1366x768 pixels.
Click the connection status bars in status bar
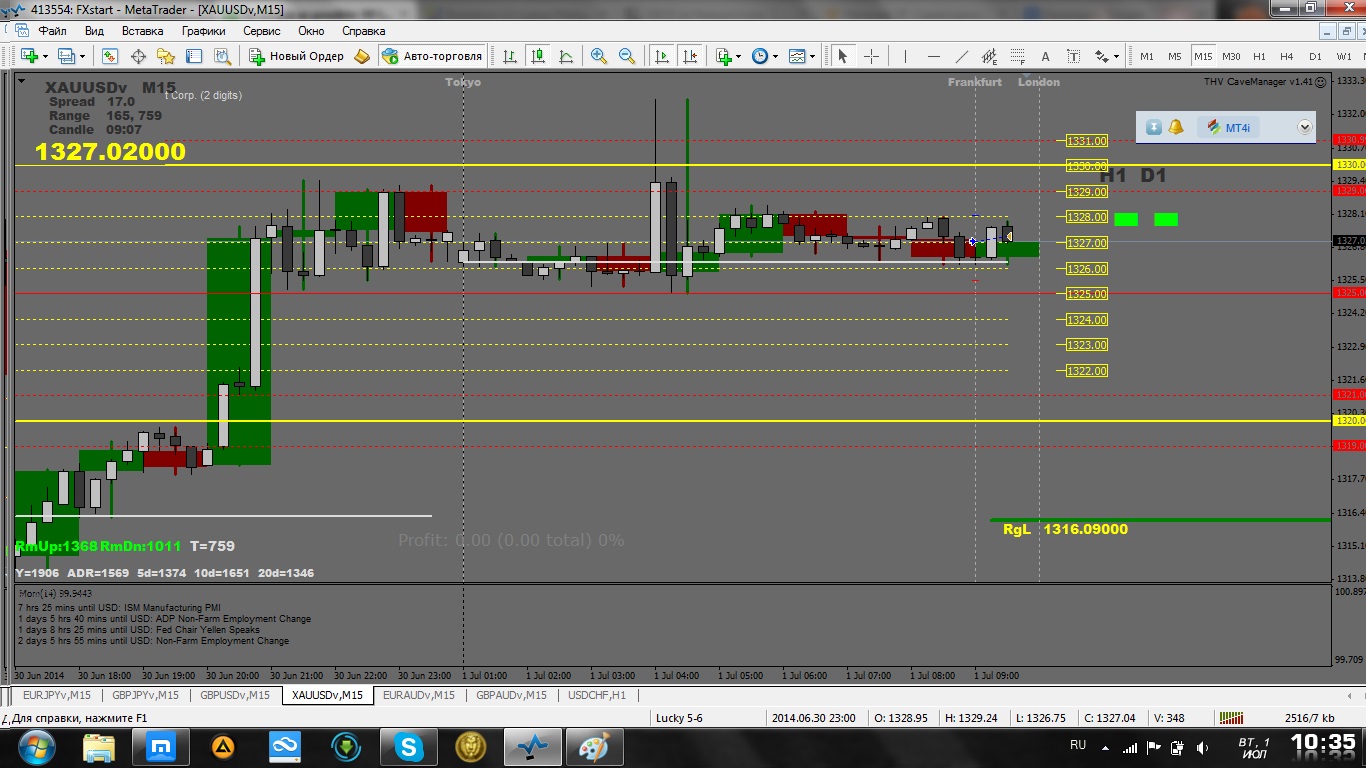pyautogui.click(x=1230, y=718)
